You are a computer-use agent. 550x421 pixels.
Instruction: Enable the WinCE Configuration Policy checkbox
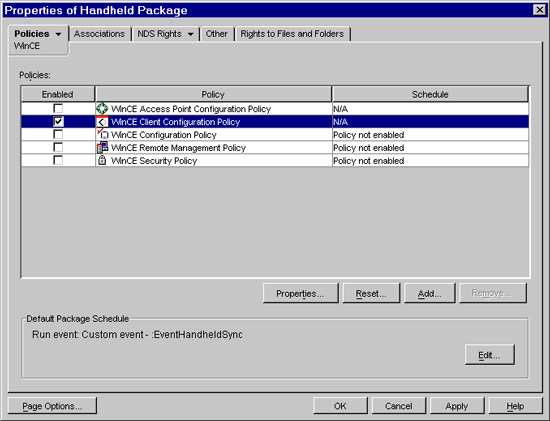(58, 134)
